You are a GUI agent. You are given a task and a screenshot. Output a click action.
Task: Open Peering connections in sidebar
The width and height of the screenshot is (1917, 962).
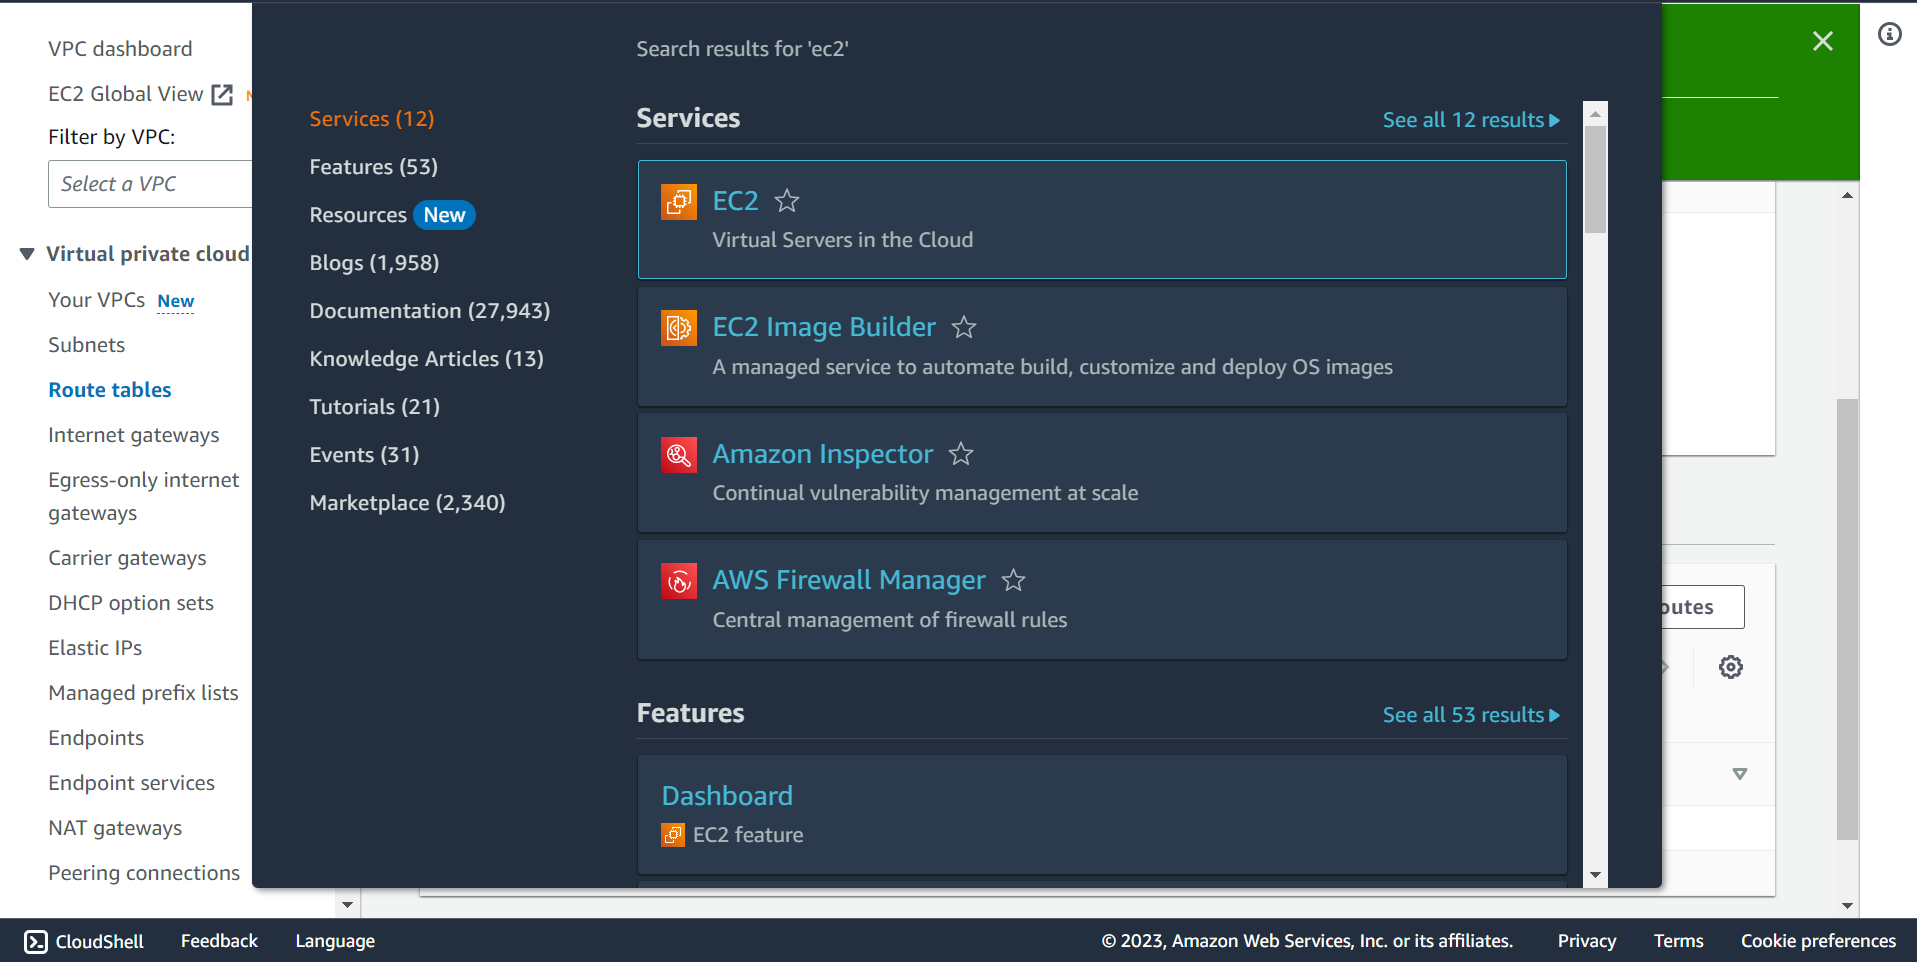[144, 873]
